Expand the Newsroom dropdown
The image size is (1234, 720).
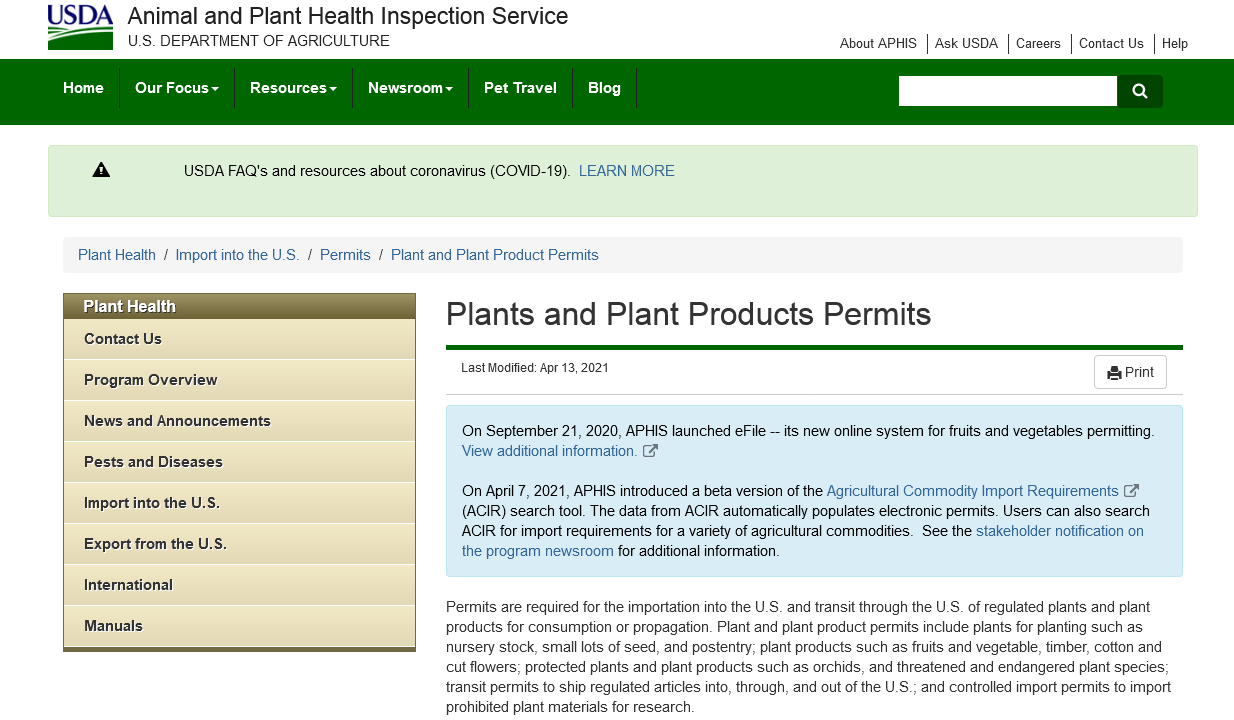pyautogui.click(x=410, y=88)
